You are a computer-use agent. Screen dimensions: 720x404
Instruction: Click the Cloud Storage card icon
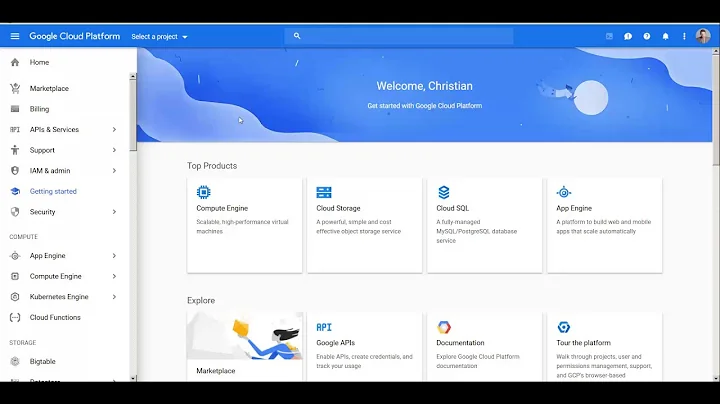324,192
